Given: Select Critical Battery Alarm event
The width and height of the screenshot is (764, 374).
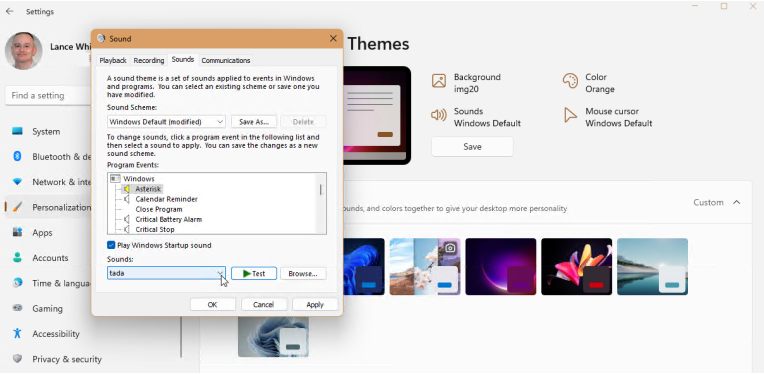Looking at the screenshot, I should pos(169,219).
